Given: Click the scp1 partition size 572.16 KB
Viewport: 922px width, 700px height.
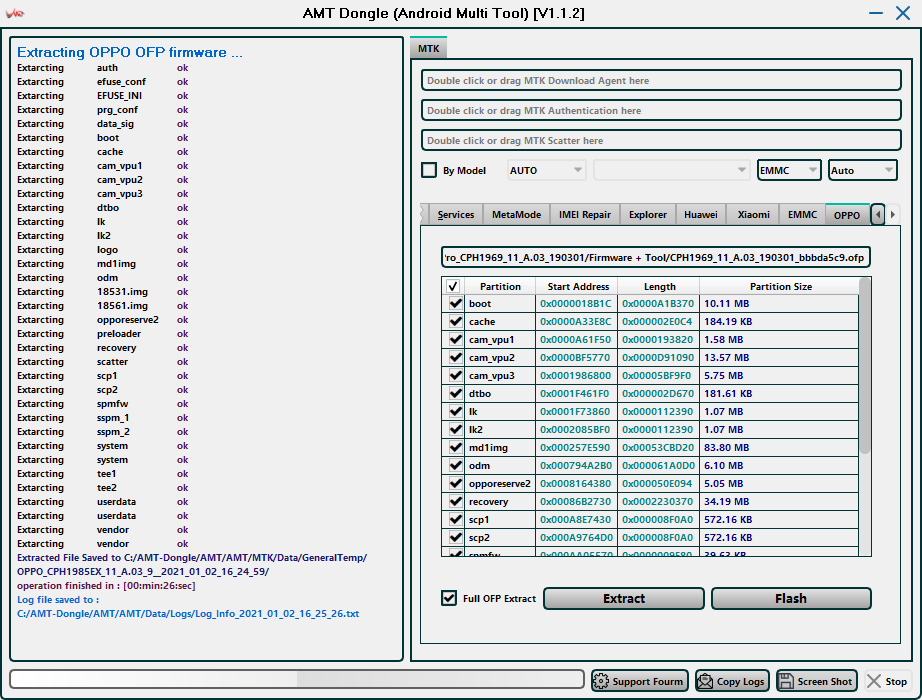Looking at the screenshot, I should pos(728,519).
